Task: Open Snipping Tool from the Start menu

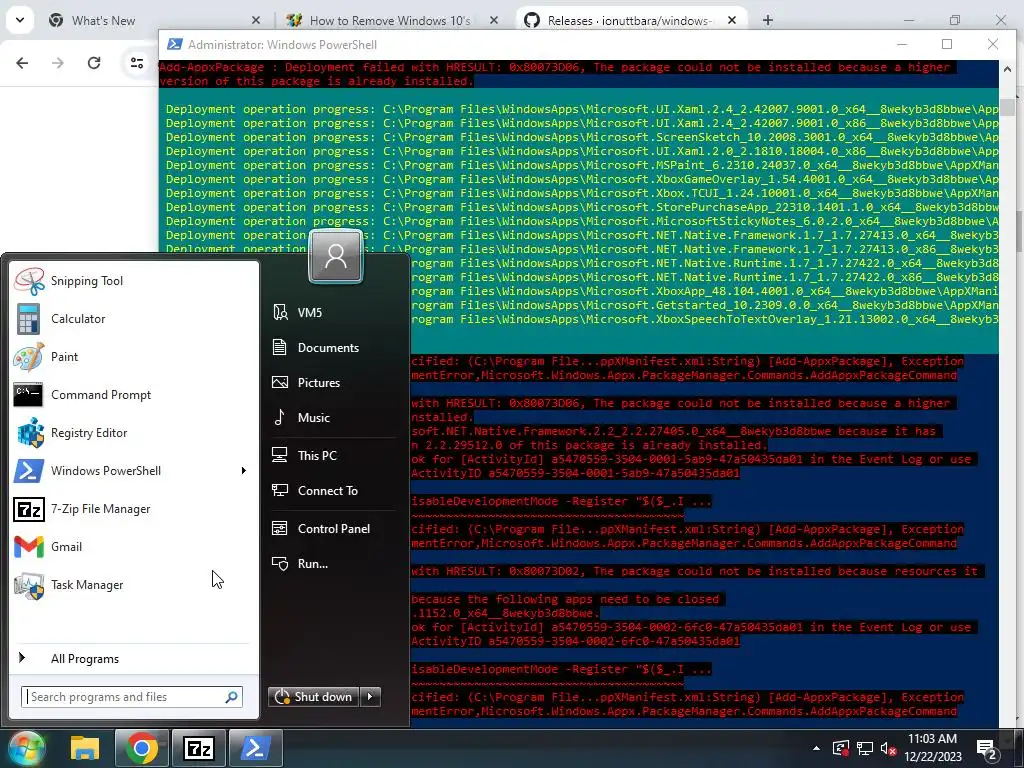Action: (x=134, y=281)
